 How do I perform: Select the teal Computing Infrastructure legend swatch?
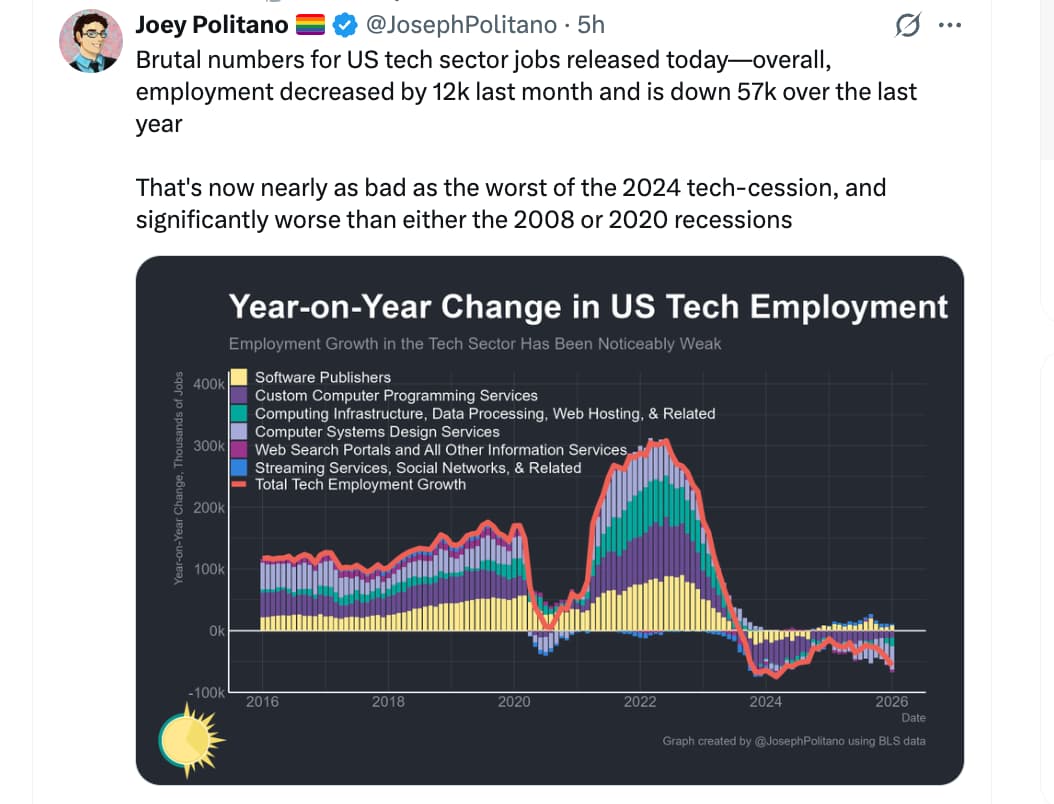[x=239, y=413]
